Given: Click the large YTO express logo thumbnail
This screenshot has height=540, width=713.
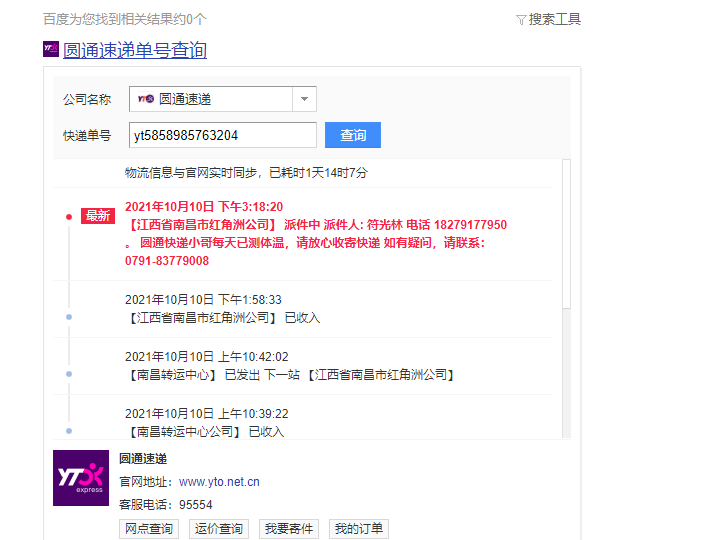Looking at the screenshot, I should tap(81, 478).
